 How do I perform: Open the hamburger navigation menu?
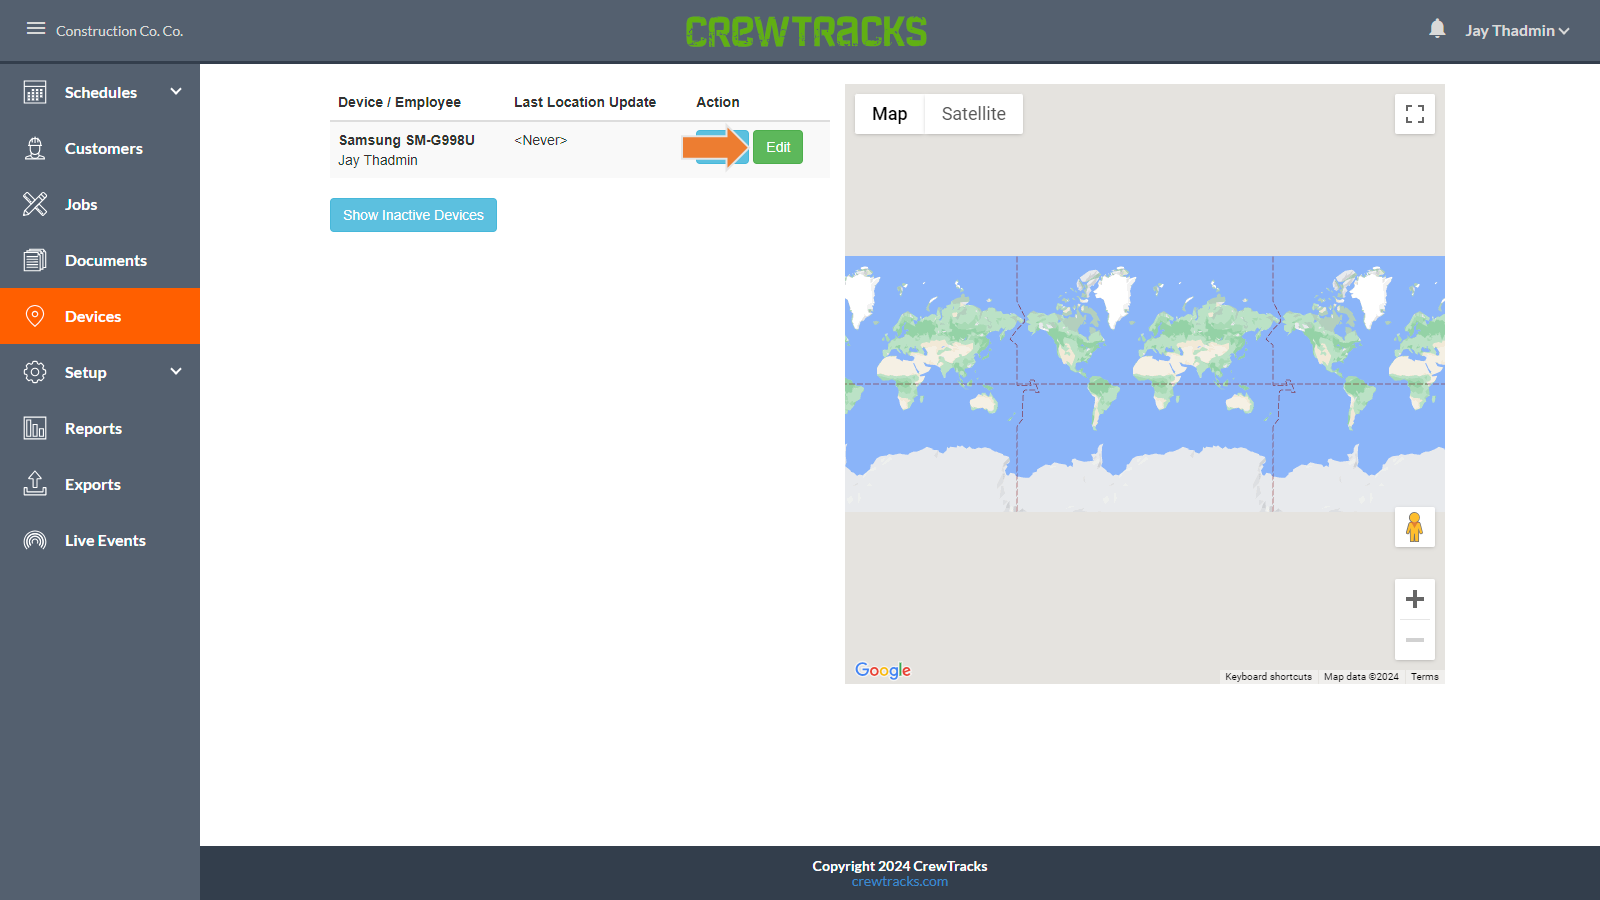coord(36,29)
